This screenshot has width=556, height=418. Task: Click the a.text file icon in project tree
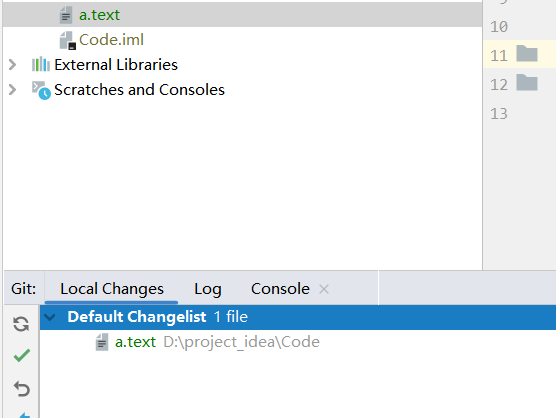point(66,15)
